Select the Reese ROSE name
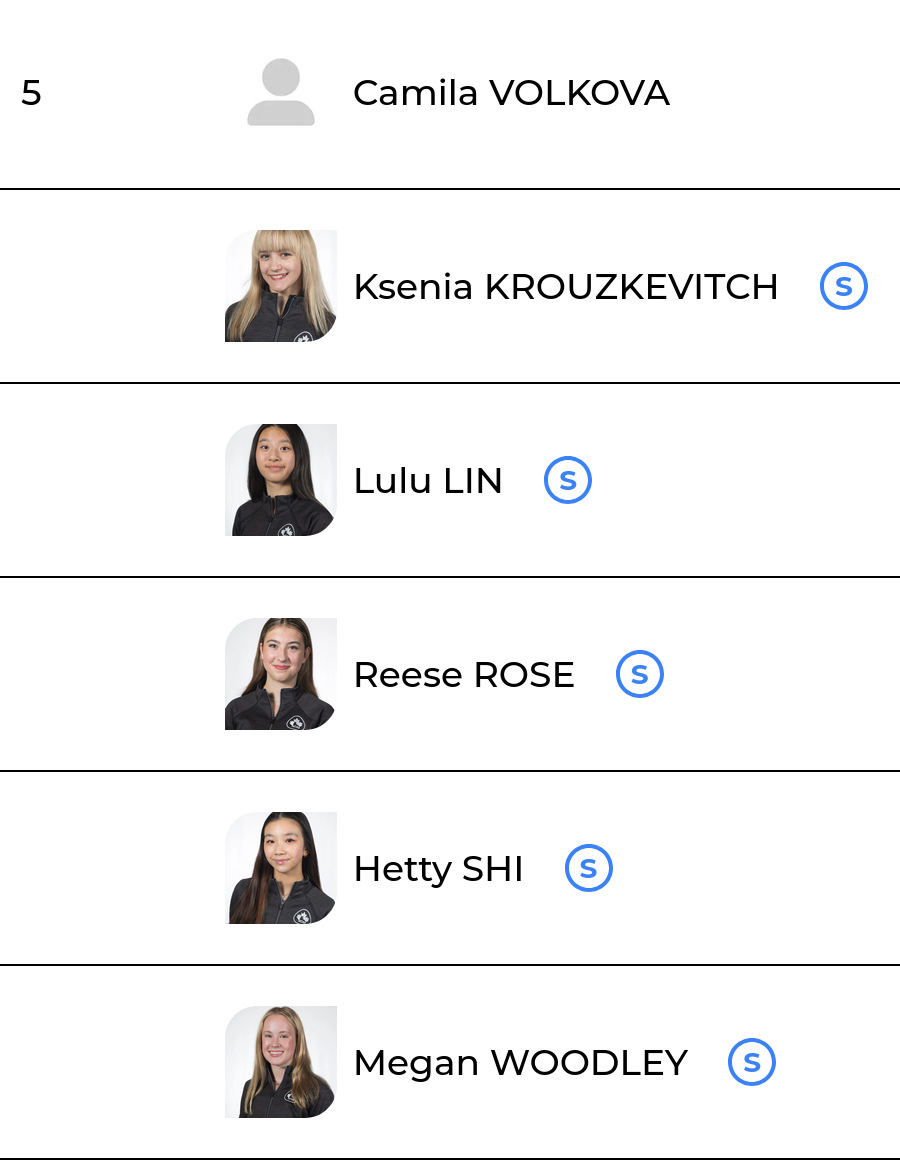Image resolution: width=900 pixels, height=1160 pixels. [463, 675]
